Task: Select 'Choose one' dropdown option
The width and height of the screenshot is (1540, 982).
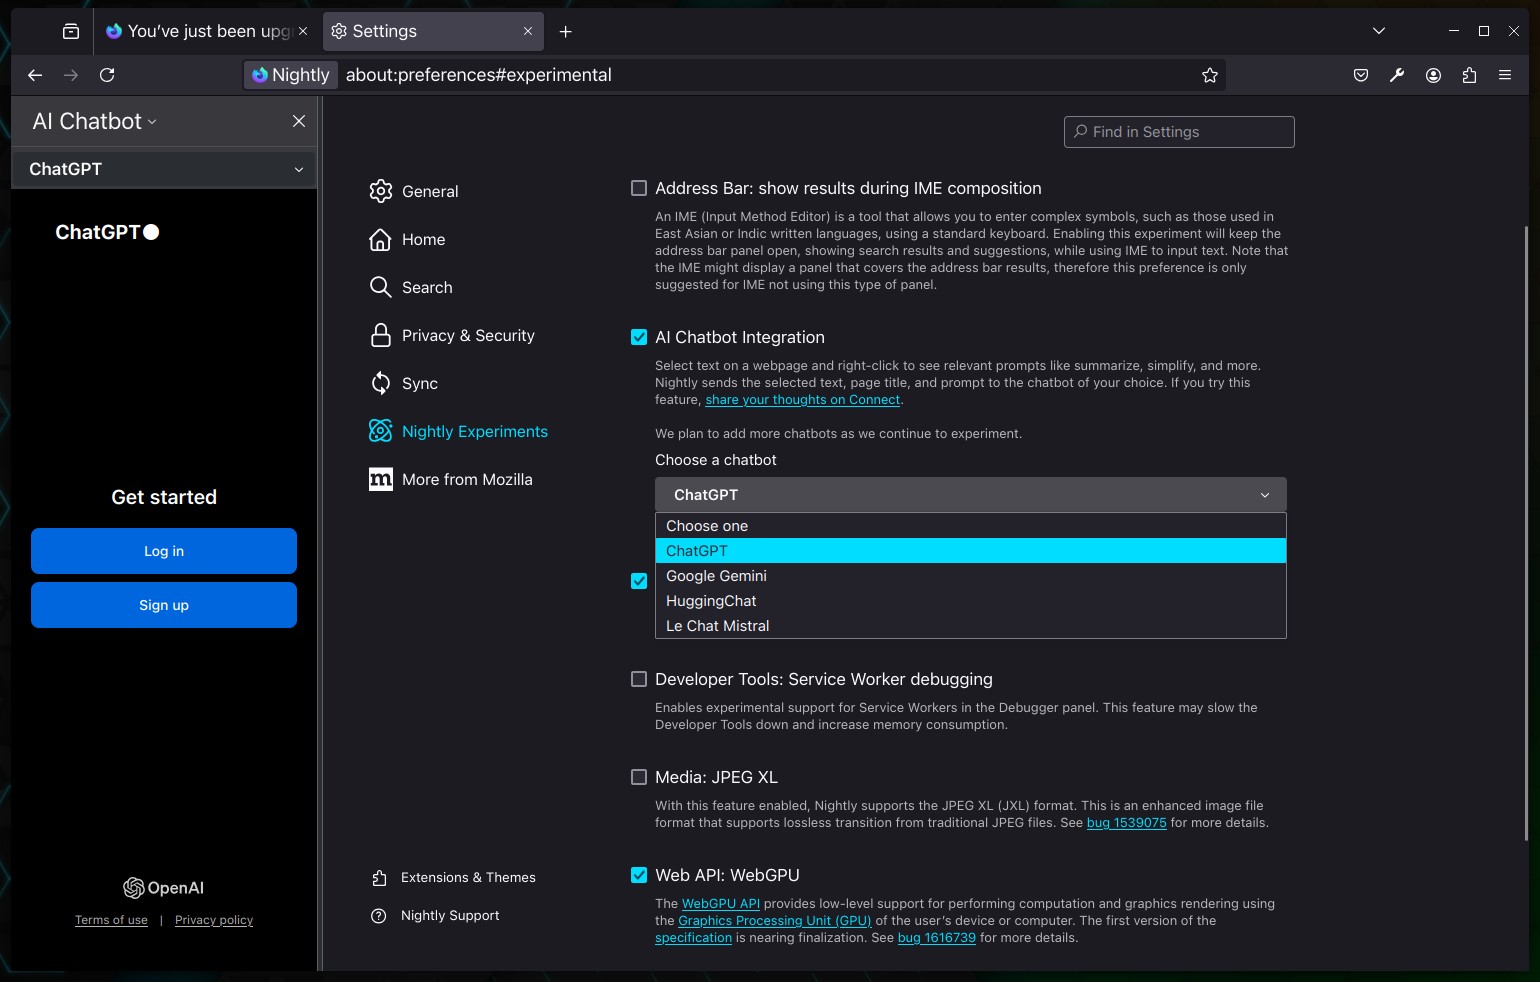Action: 970,526
